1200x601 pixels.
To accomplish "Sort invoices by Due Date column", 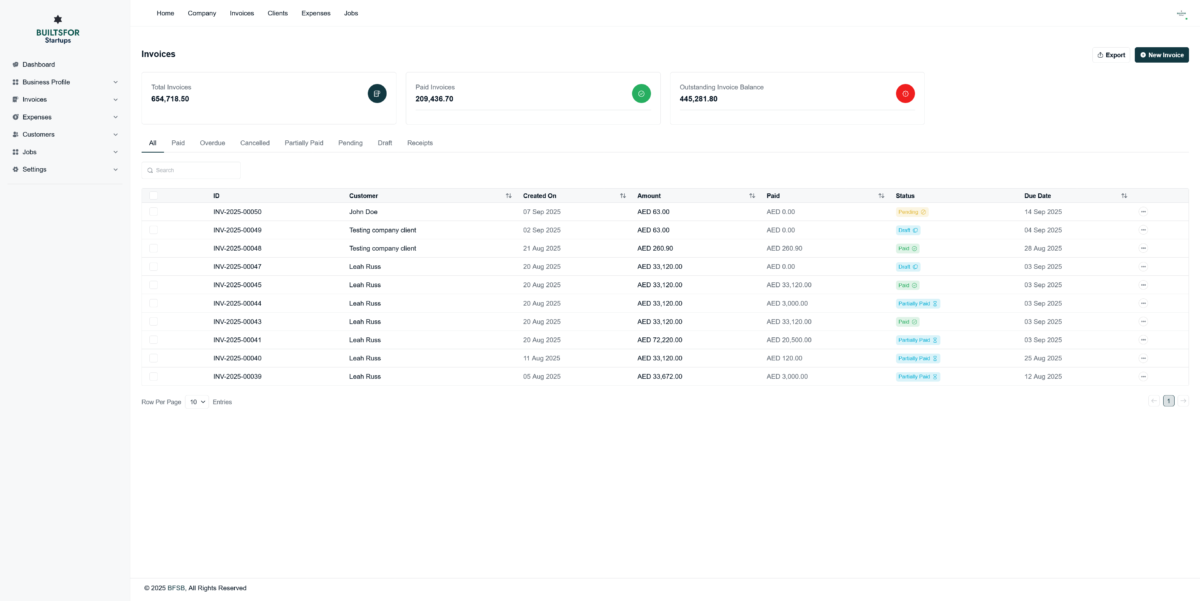I will click(x=1124, y=196).
